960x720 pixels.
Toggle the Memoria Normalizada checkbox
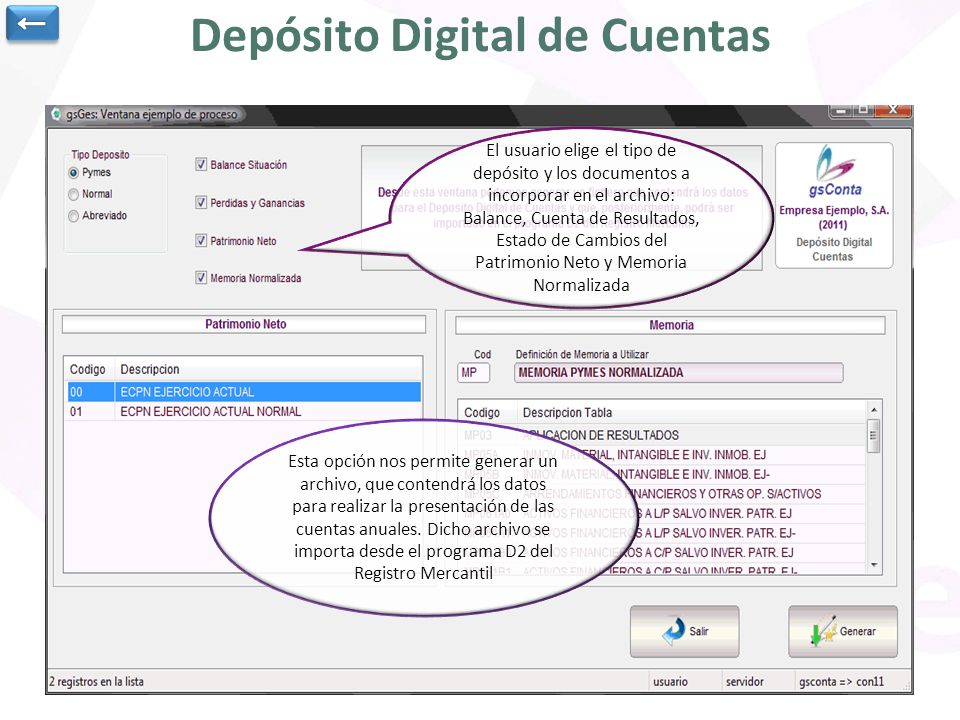tap(201, 278)
